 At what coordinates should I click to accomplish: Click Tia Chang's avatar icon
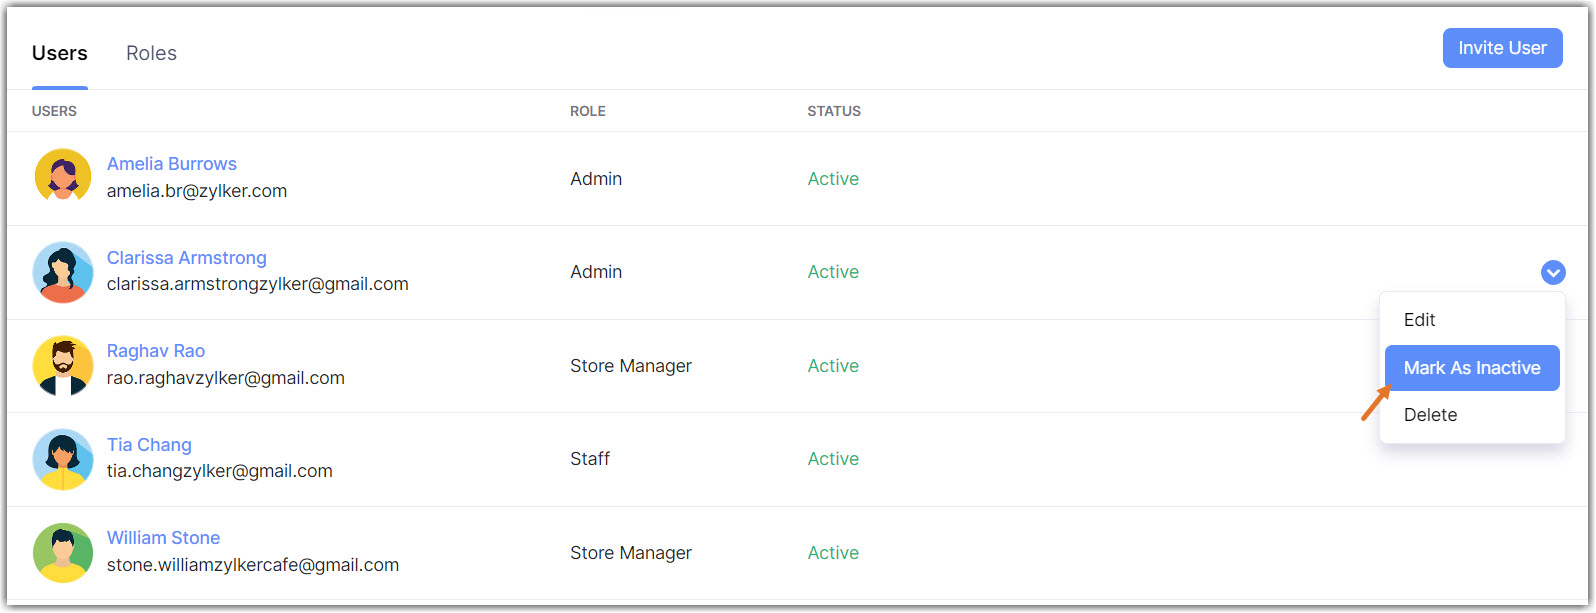click(63, 459)
